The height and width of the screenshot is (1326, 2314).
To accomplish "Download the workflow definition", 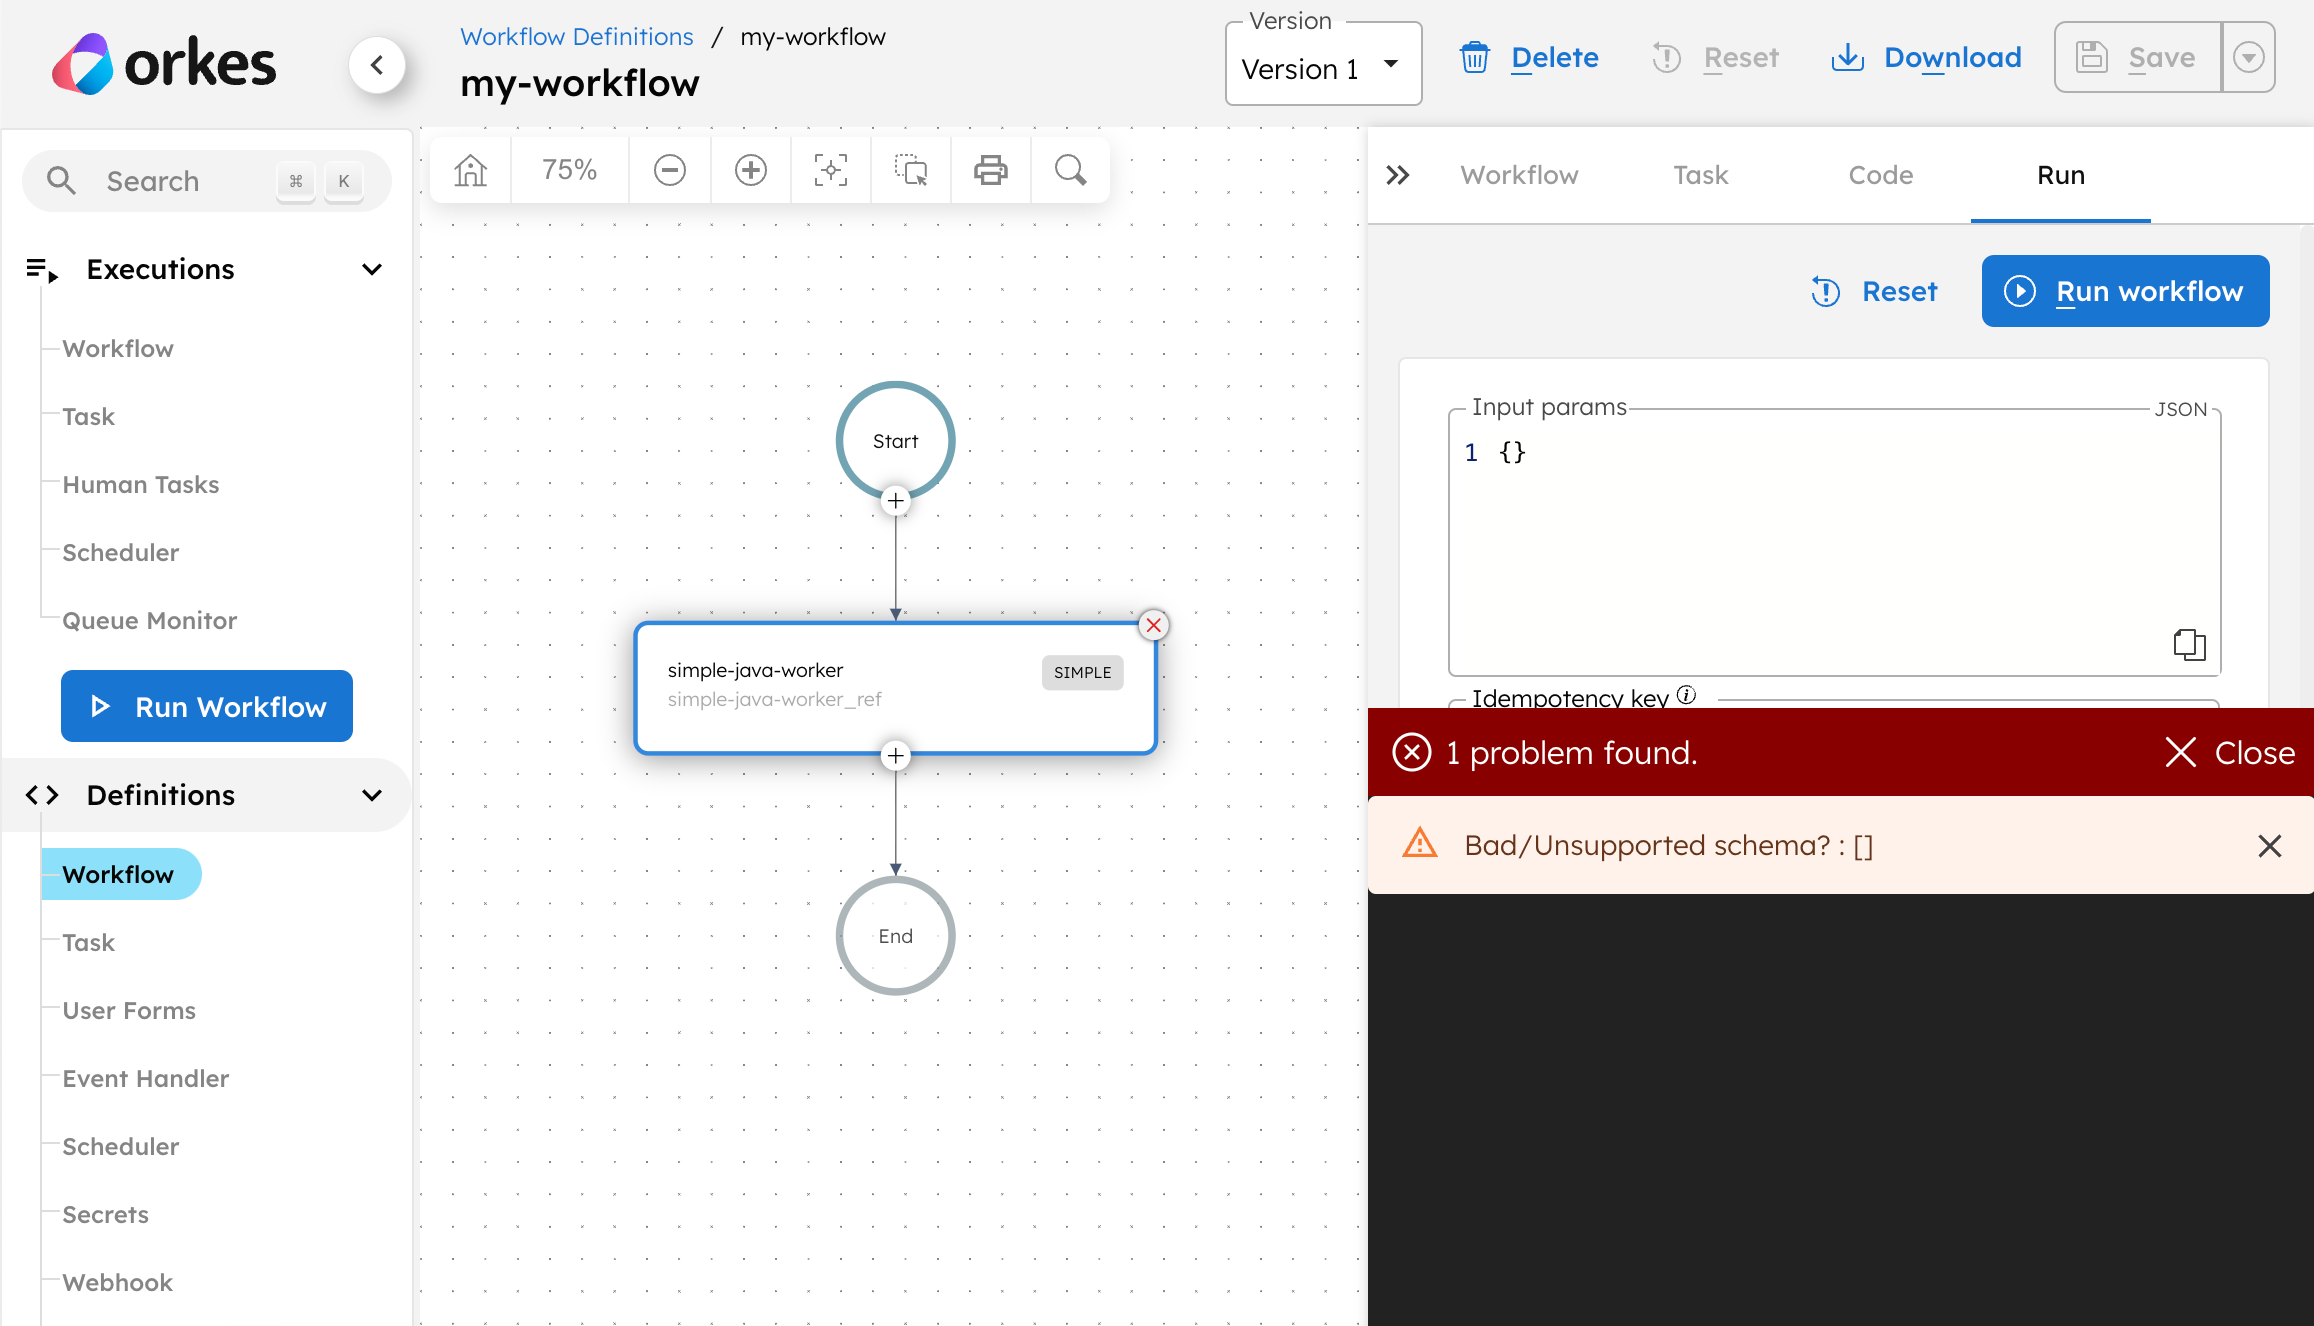I will [x=1927, y=58].
